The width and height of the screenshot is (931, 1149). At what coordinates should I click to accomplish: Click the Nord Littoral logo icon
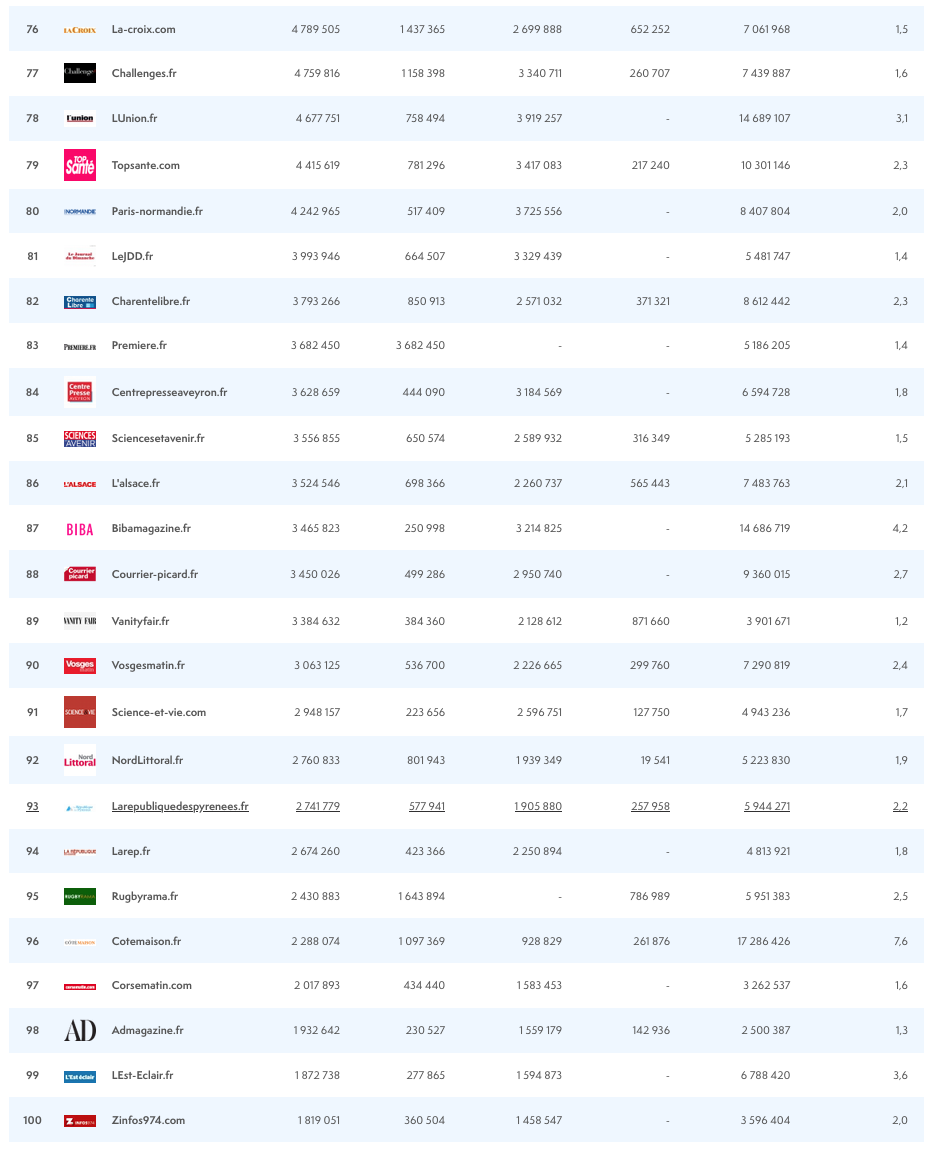coord(80,760)
